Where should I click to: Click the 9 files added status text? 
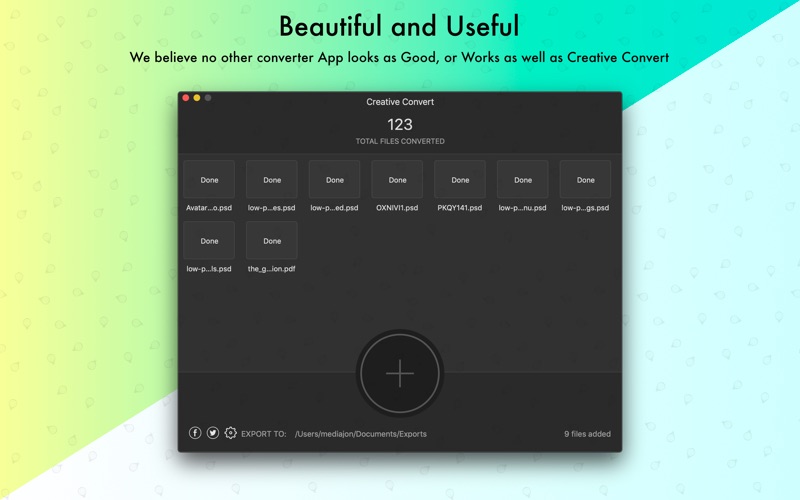[587, 434]
